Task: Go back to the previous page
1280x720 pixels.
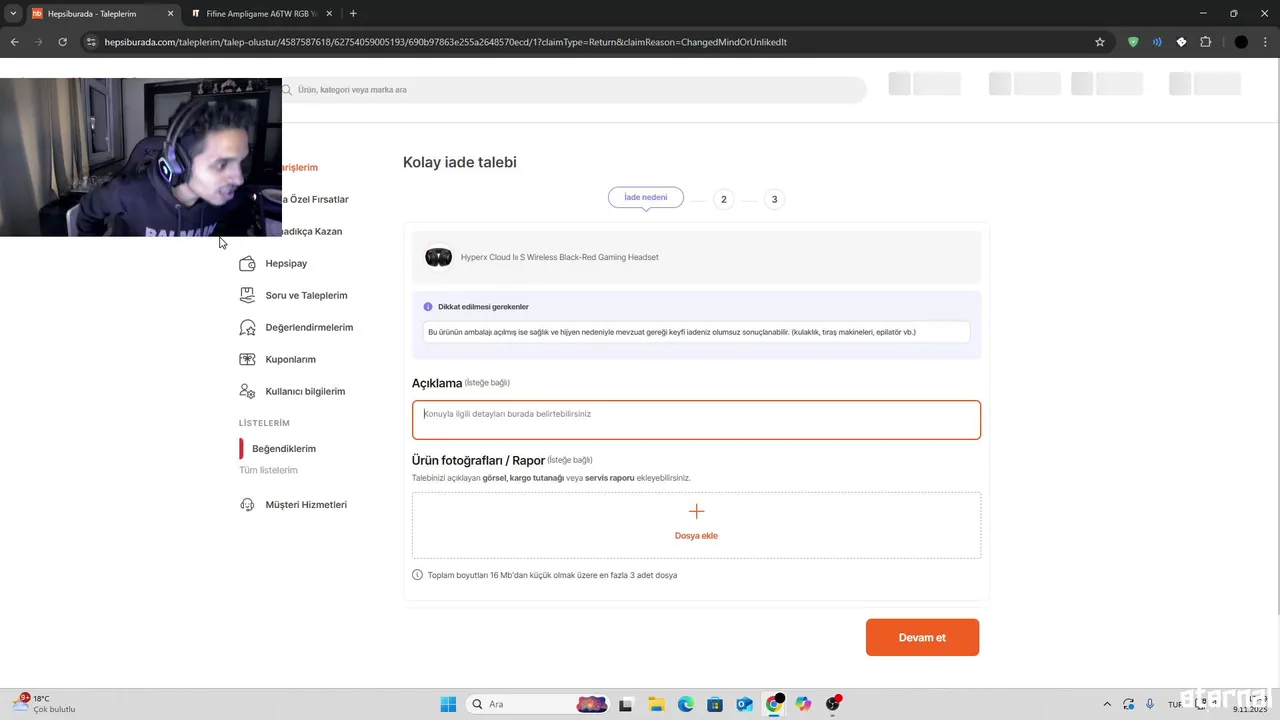Action: pos(14,42)
